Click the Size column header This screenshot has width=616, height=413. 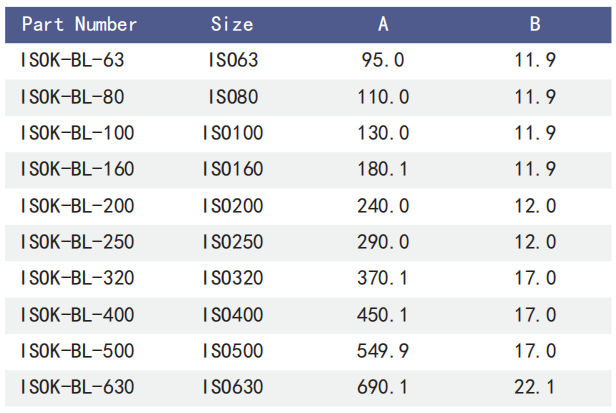click(x=232, y=24)
